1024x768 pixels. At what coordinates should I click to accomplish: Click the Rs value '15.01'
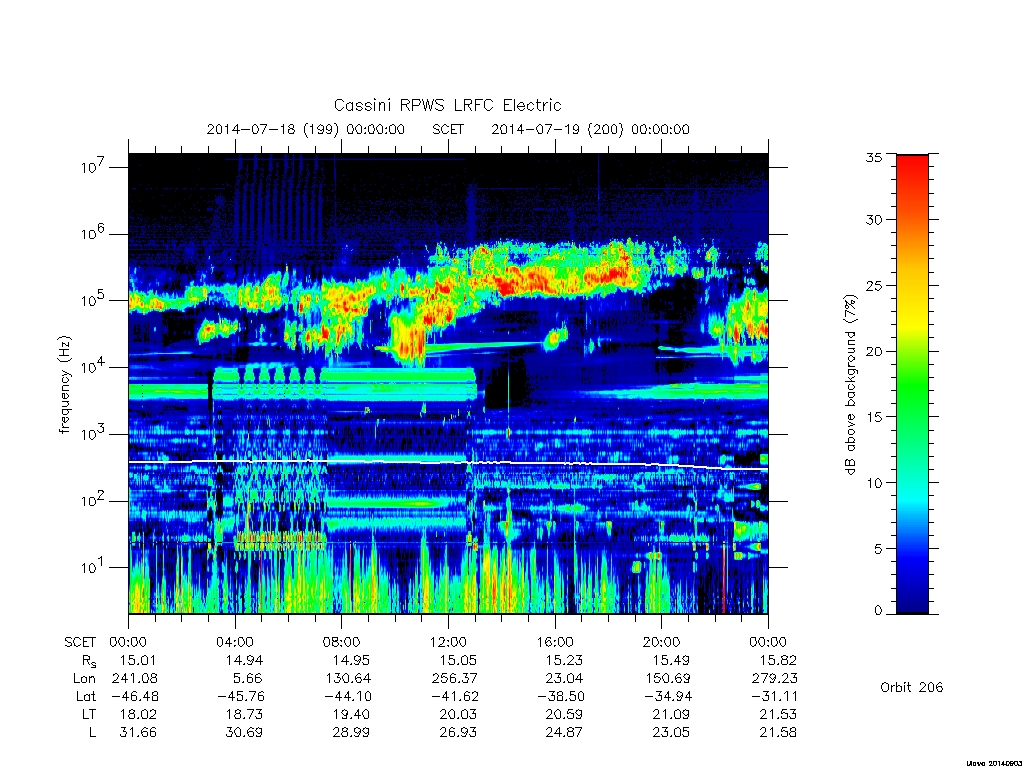(138, 660)
